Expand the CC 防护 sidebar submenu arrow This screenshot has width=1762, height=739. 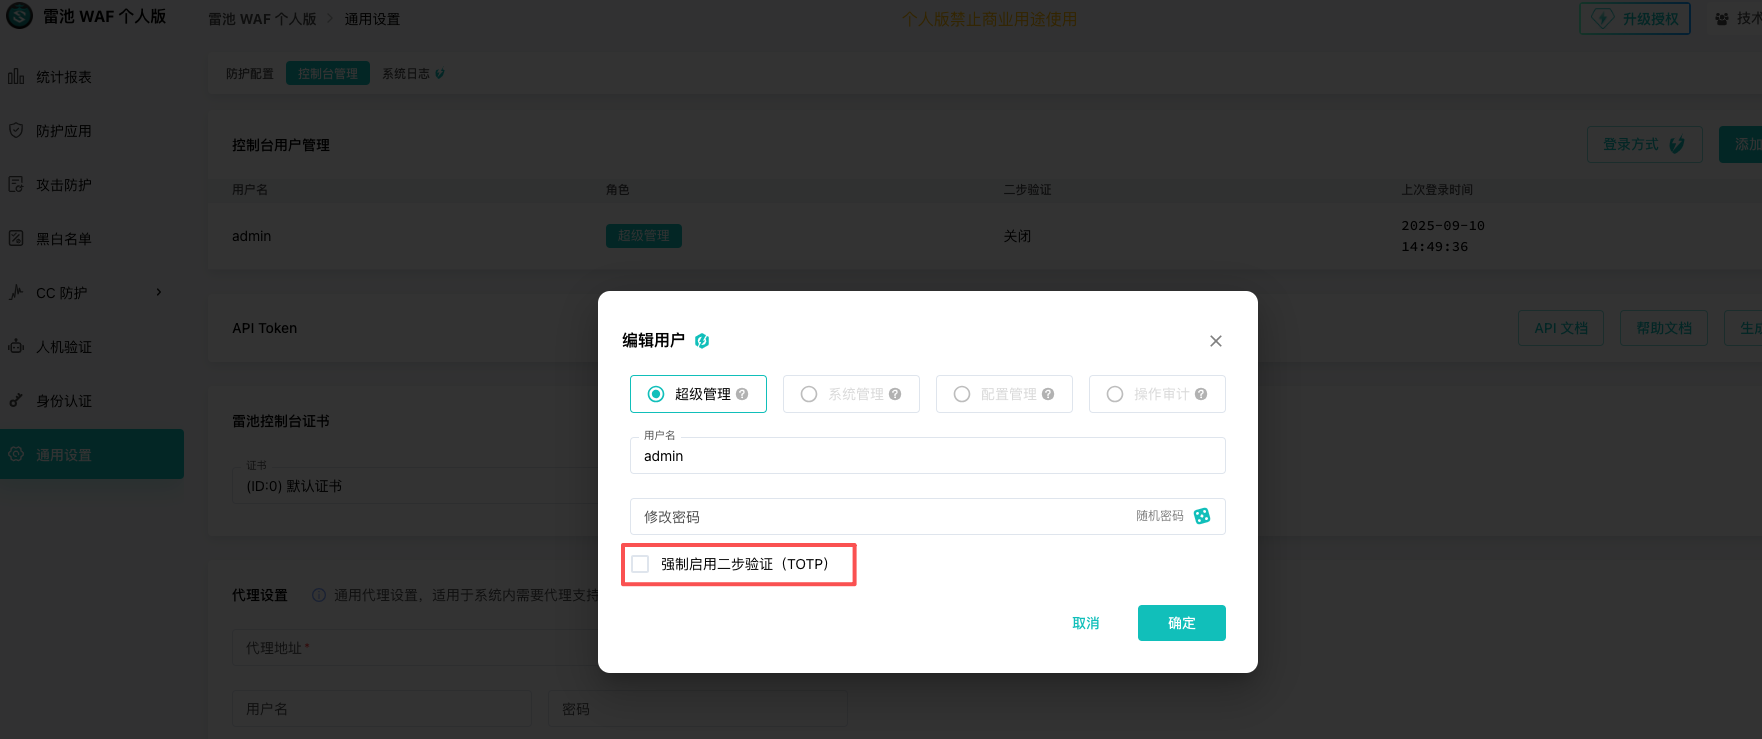[x=159, y=292]
